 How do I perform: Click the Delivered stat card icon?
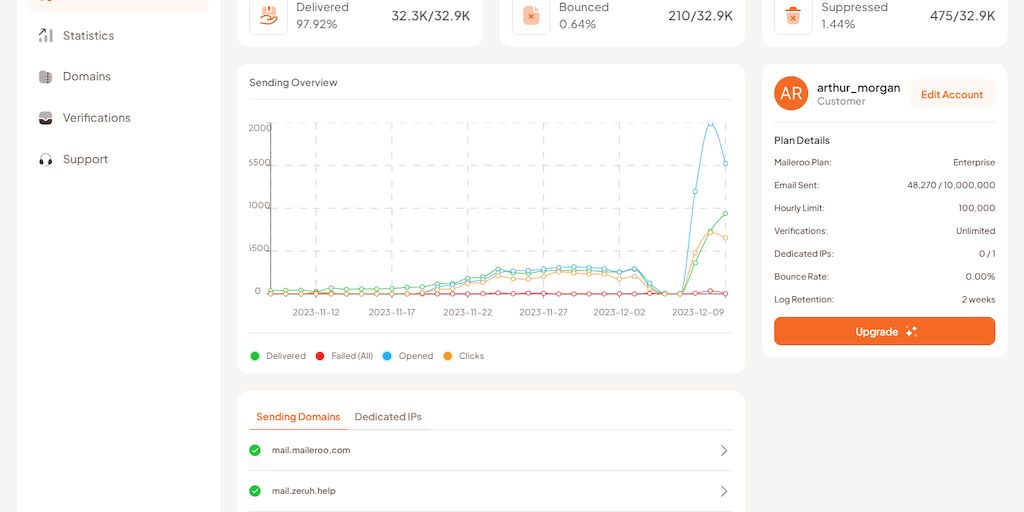click(268, 15)
